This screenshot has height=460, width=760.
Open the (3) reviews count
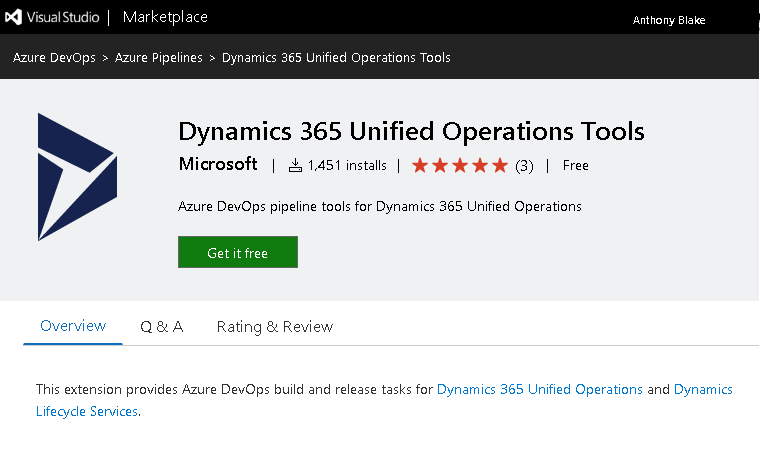524,166
